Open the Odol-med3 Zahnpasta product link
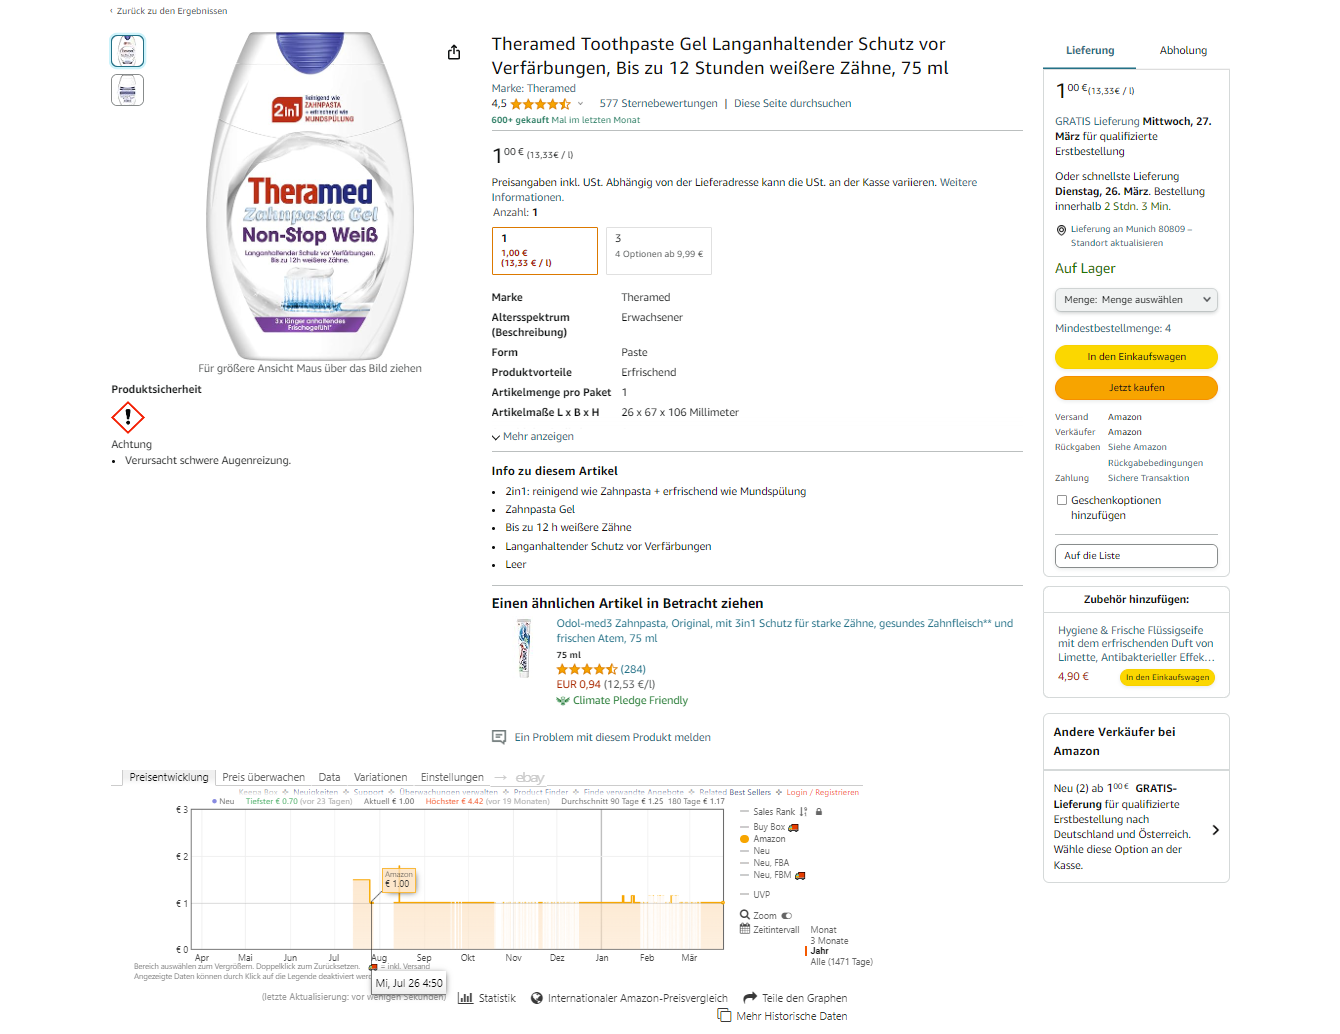This screenshot has width=1340, height=1034. 784,630
